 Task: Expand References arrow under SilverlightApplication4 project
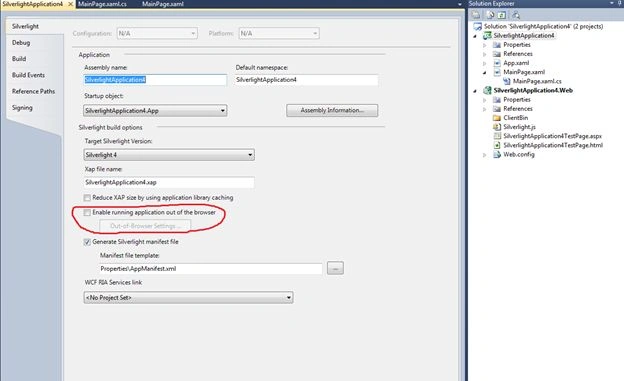point(485,54)
